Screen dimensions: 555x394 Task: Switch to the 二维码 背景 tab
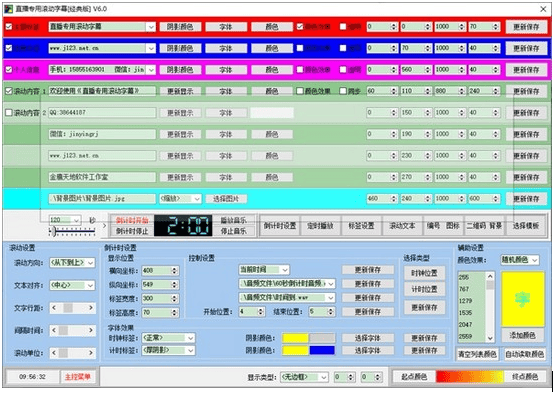point(484,225)
